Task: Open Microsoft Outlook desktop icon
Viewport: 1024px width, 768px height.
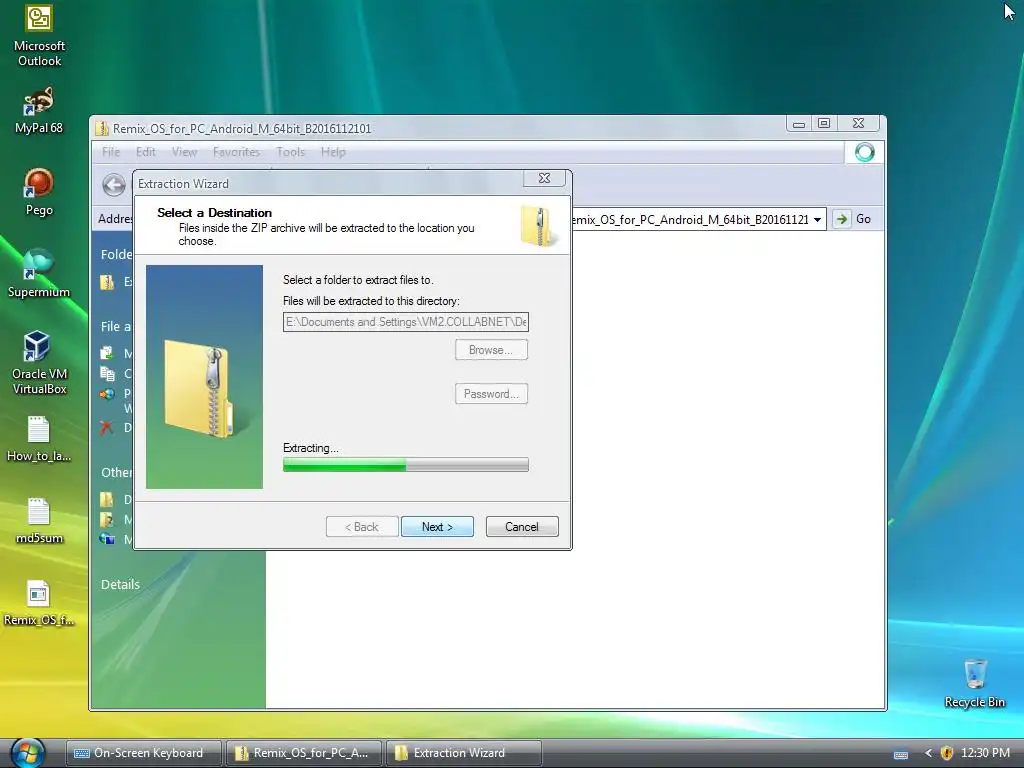Action: coord(39,36)
